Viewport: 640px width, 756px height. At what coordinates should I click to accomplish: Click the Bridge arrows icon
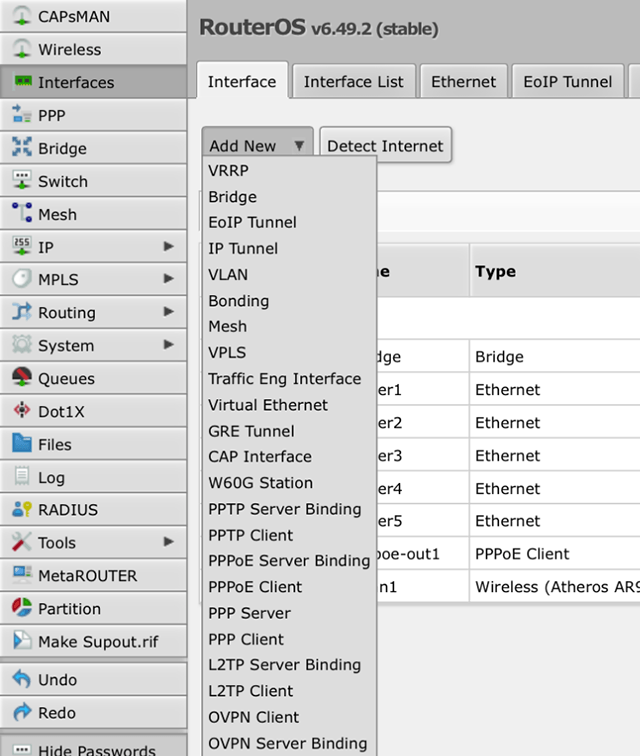(22, 147)
